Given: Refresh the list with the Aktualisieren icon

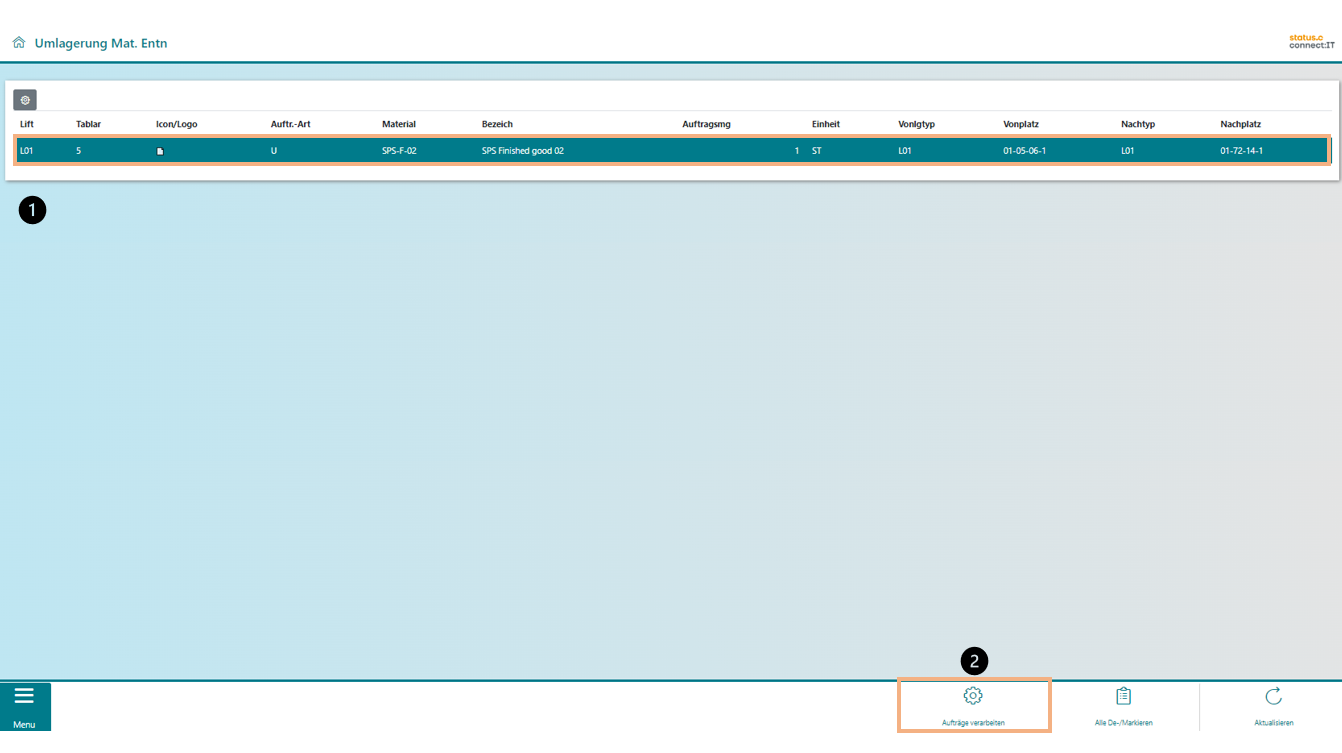Looking at the screenshot, I should click(x=1273, y=697).
